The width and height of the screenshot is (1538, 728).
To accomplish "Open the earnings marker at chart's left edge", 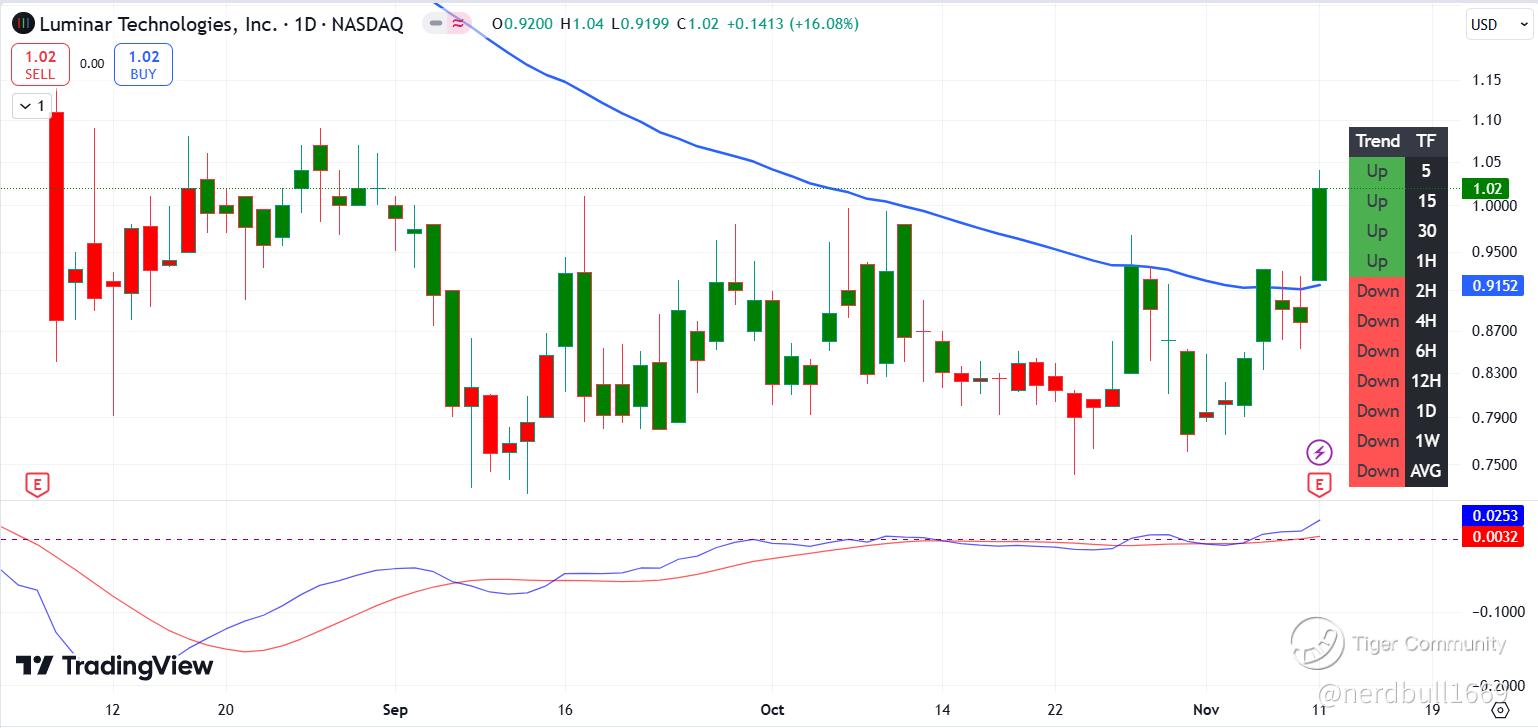I will [37, 485].
